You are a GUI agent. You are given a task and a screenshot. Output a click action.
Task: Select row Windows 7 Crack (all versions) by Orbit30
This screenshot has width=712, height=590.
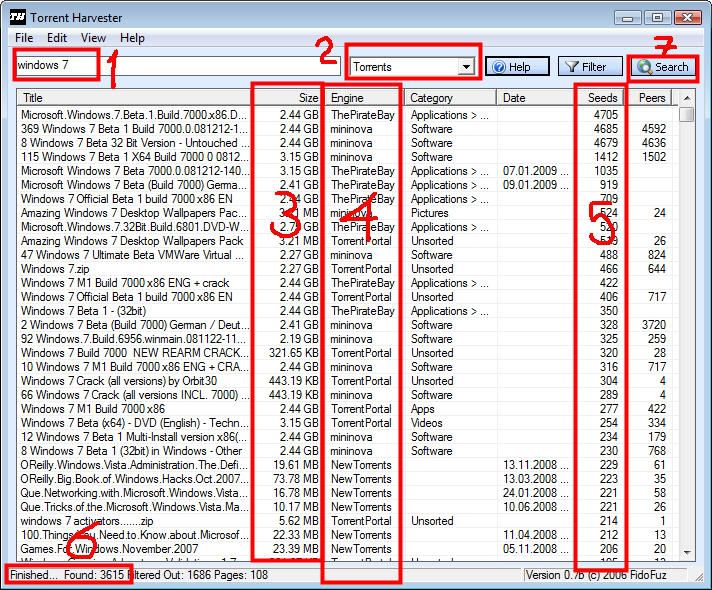(x=345, y=381)
